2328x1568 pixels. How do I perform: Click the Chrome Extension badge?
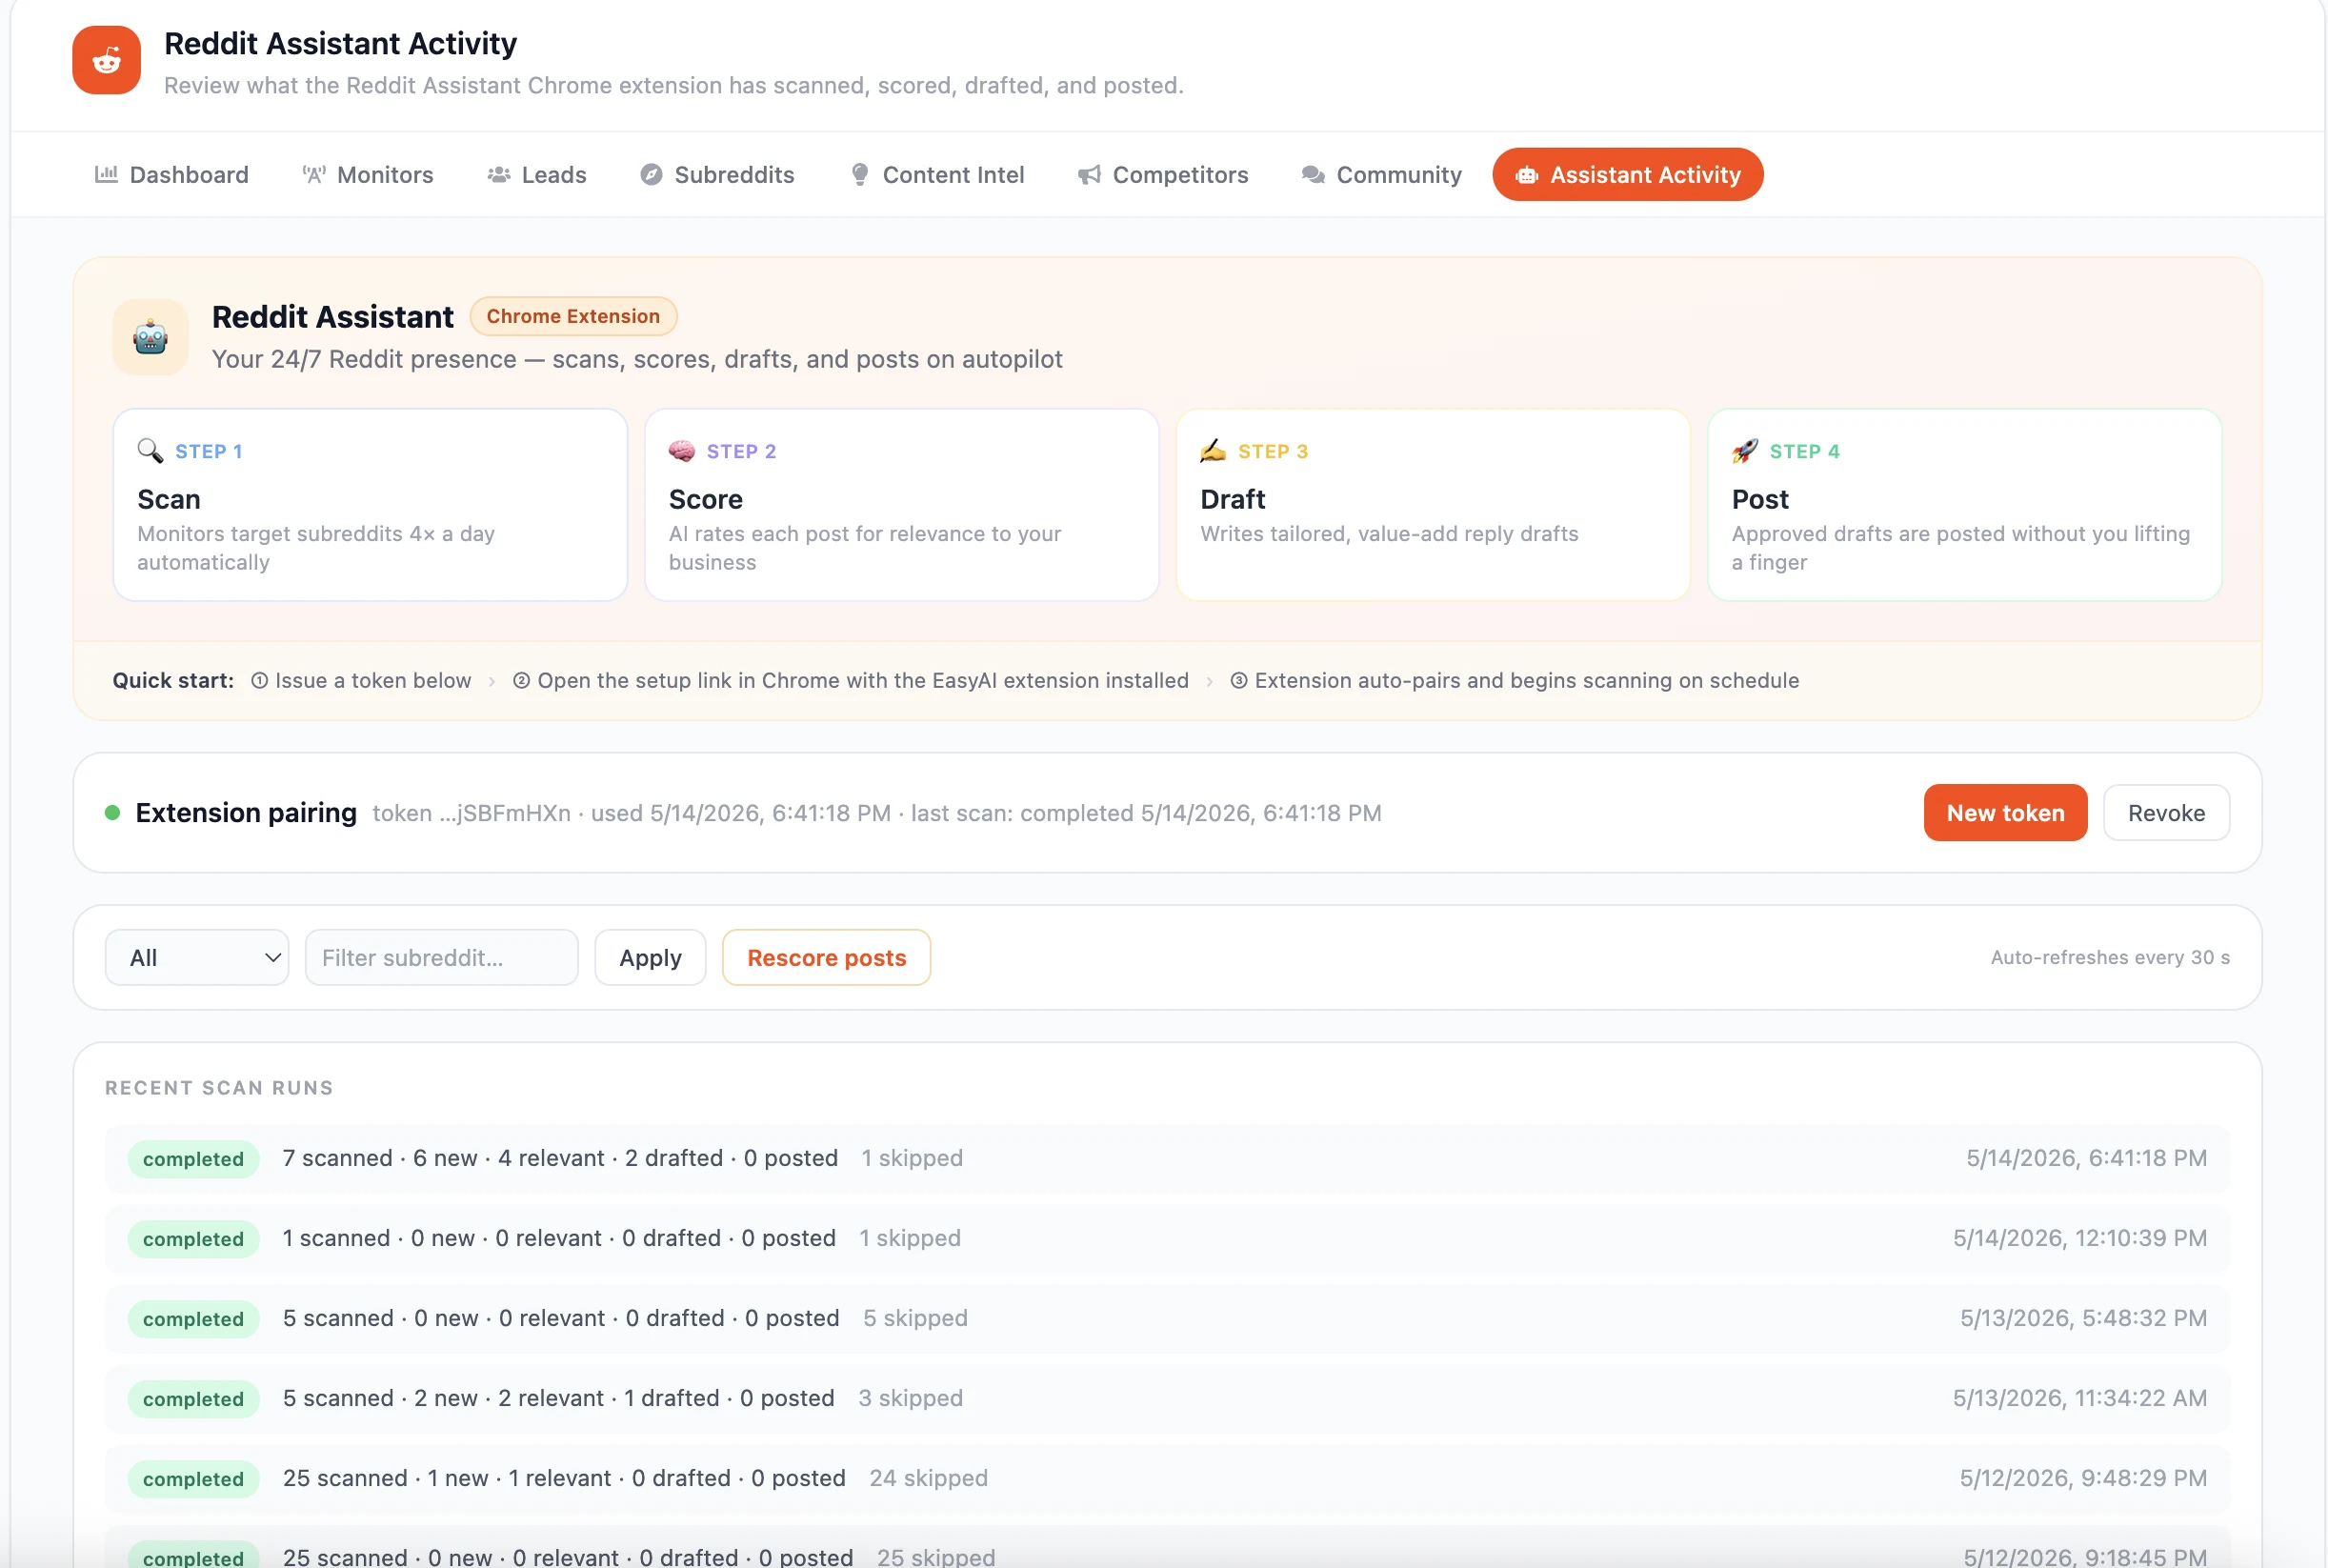coord(573,316)
